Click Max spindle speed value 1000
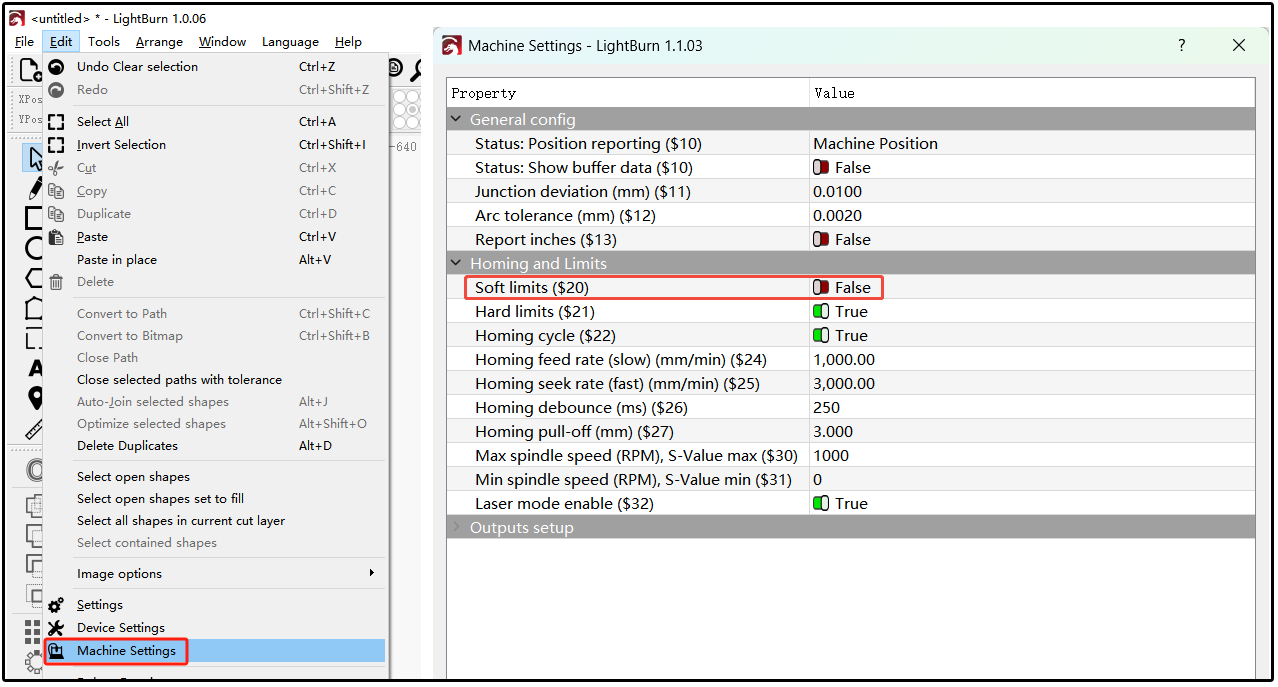Image resolution: width=1278 pixels, height=687 pixels. [1032, 456]
